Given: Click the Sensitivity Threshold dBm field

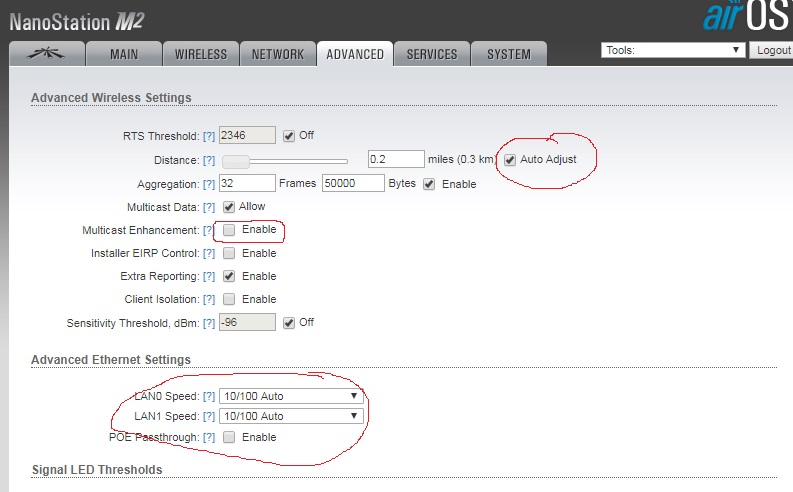Looking at the screenshot, I should coord(247,322).
